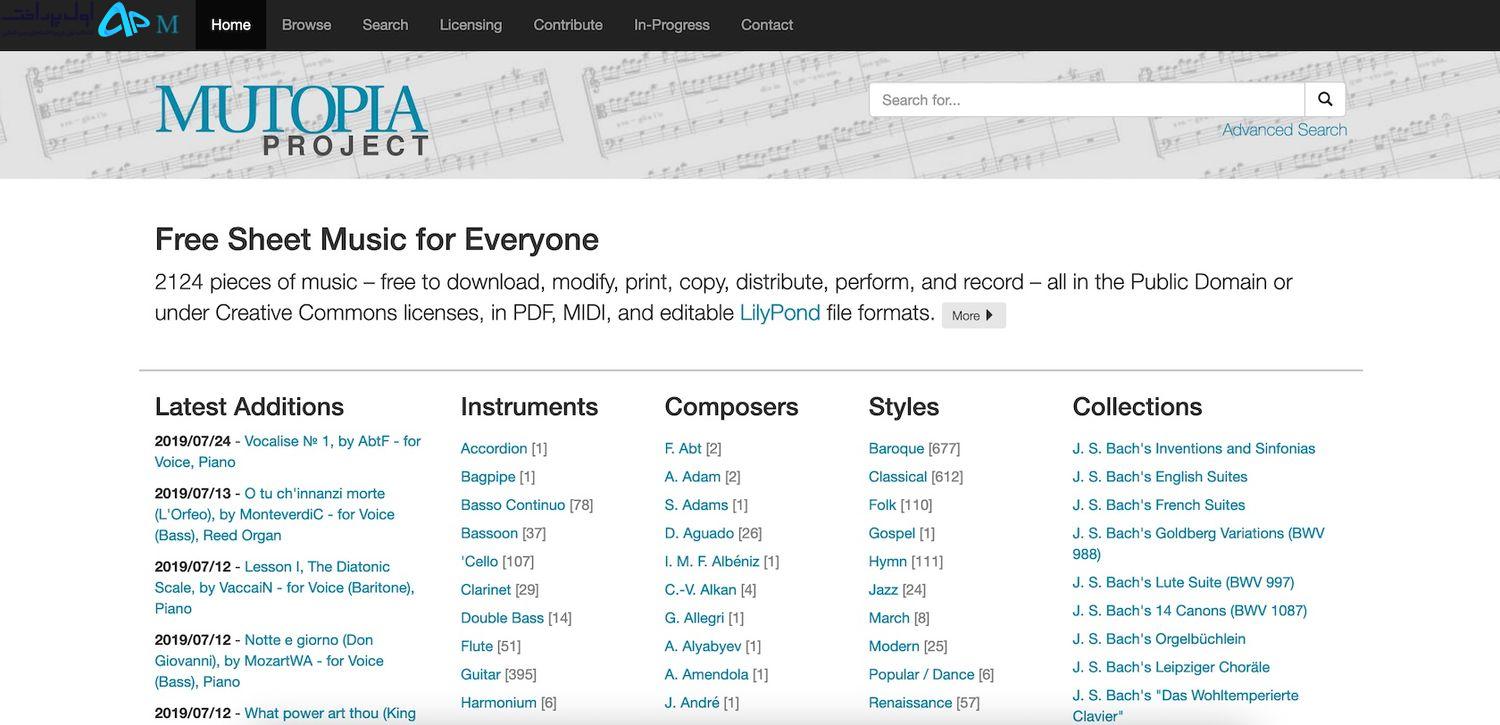
Task: Click the magnifier search button
Action: click(x=1325, y=99)
